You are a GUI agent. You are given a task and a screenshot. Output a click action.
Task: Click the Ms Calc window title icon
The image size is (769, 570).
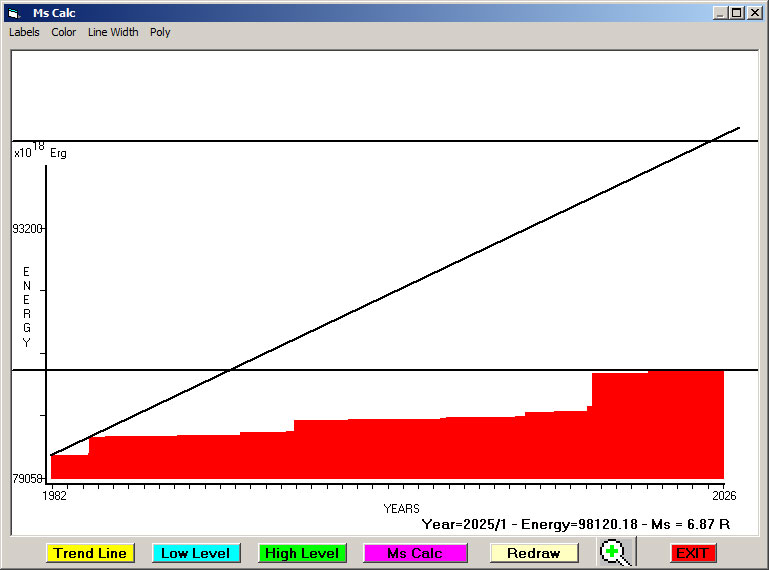pos(13,13)
